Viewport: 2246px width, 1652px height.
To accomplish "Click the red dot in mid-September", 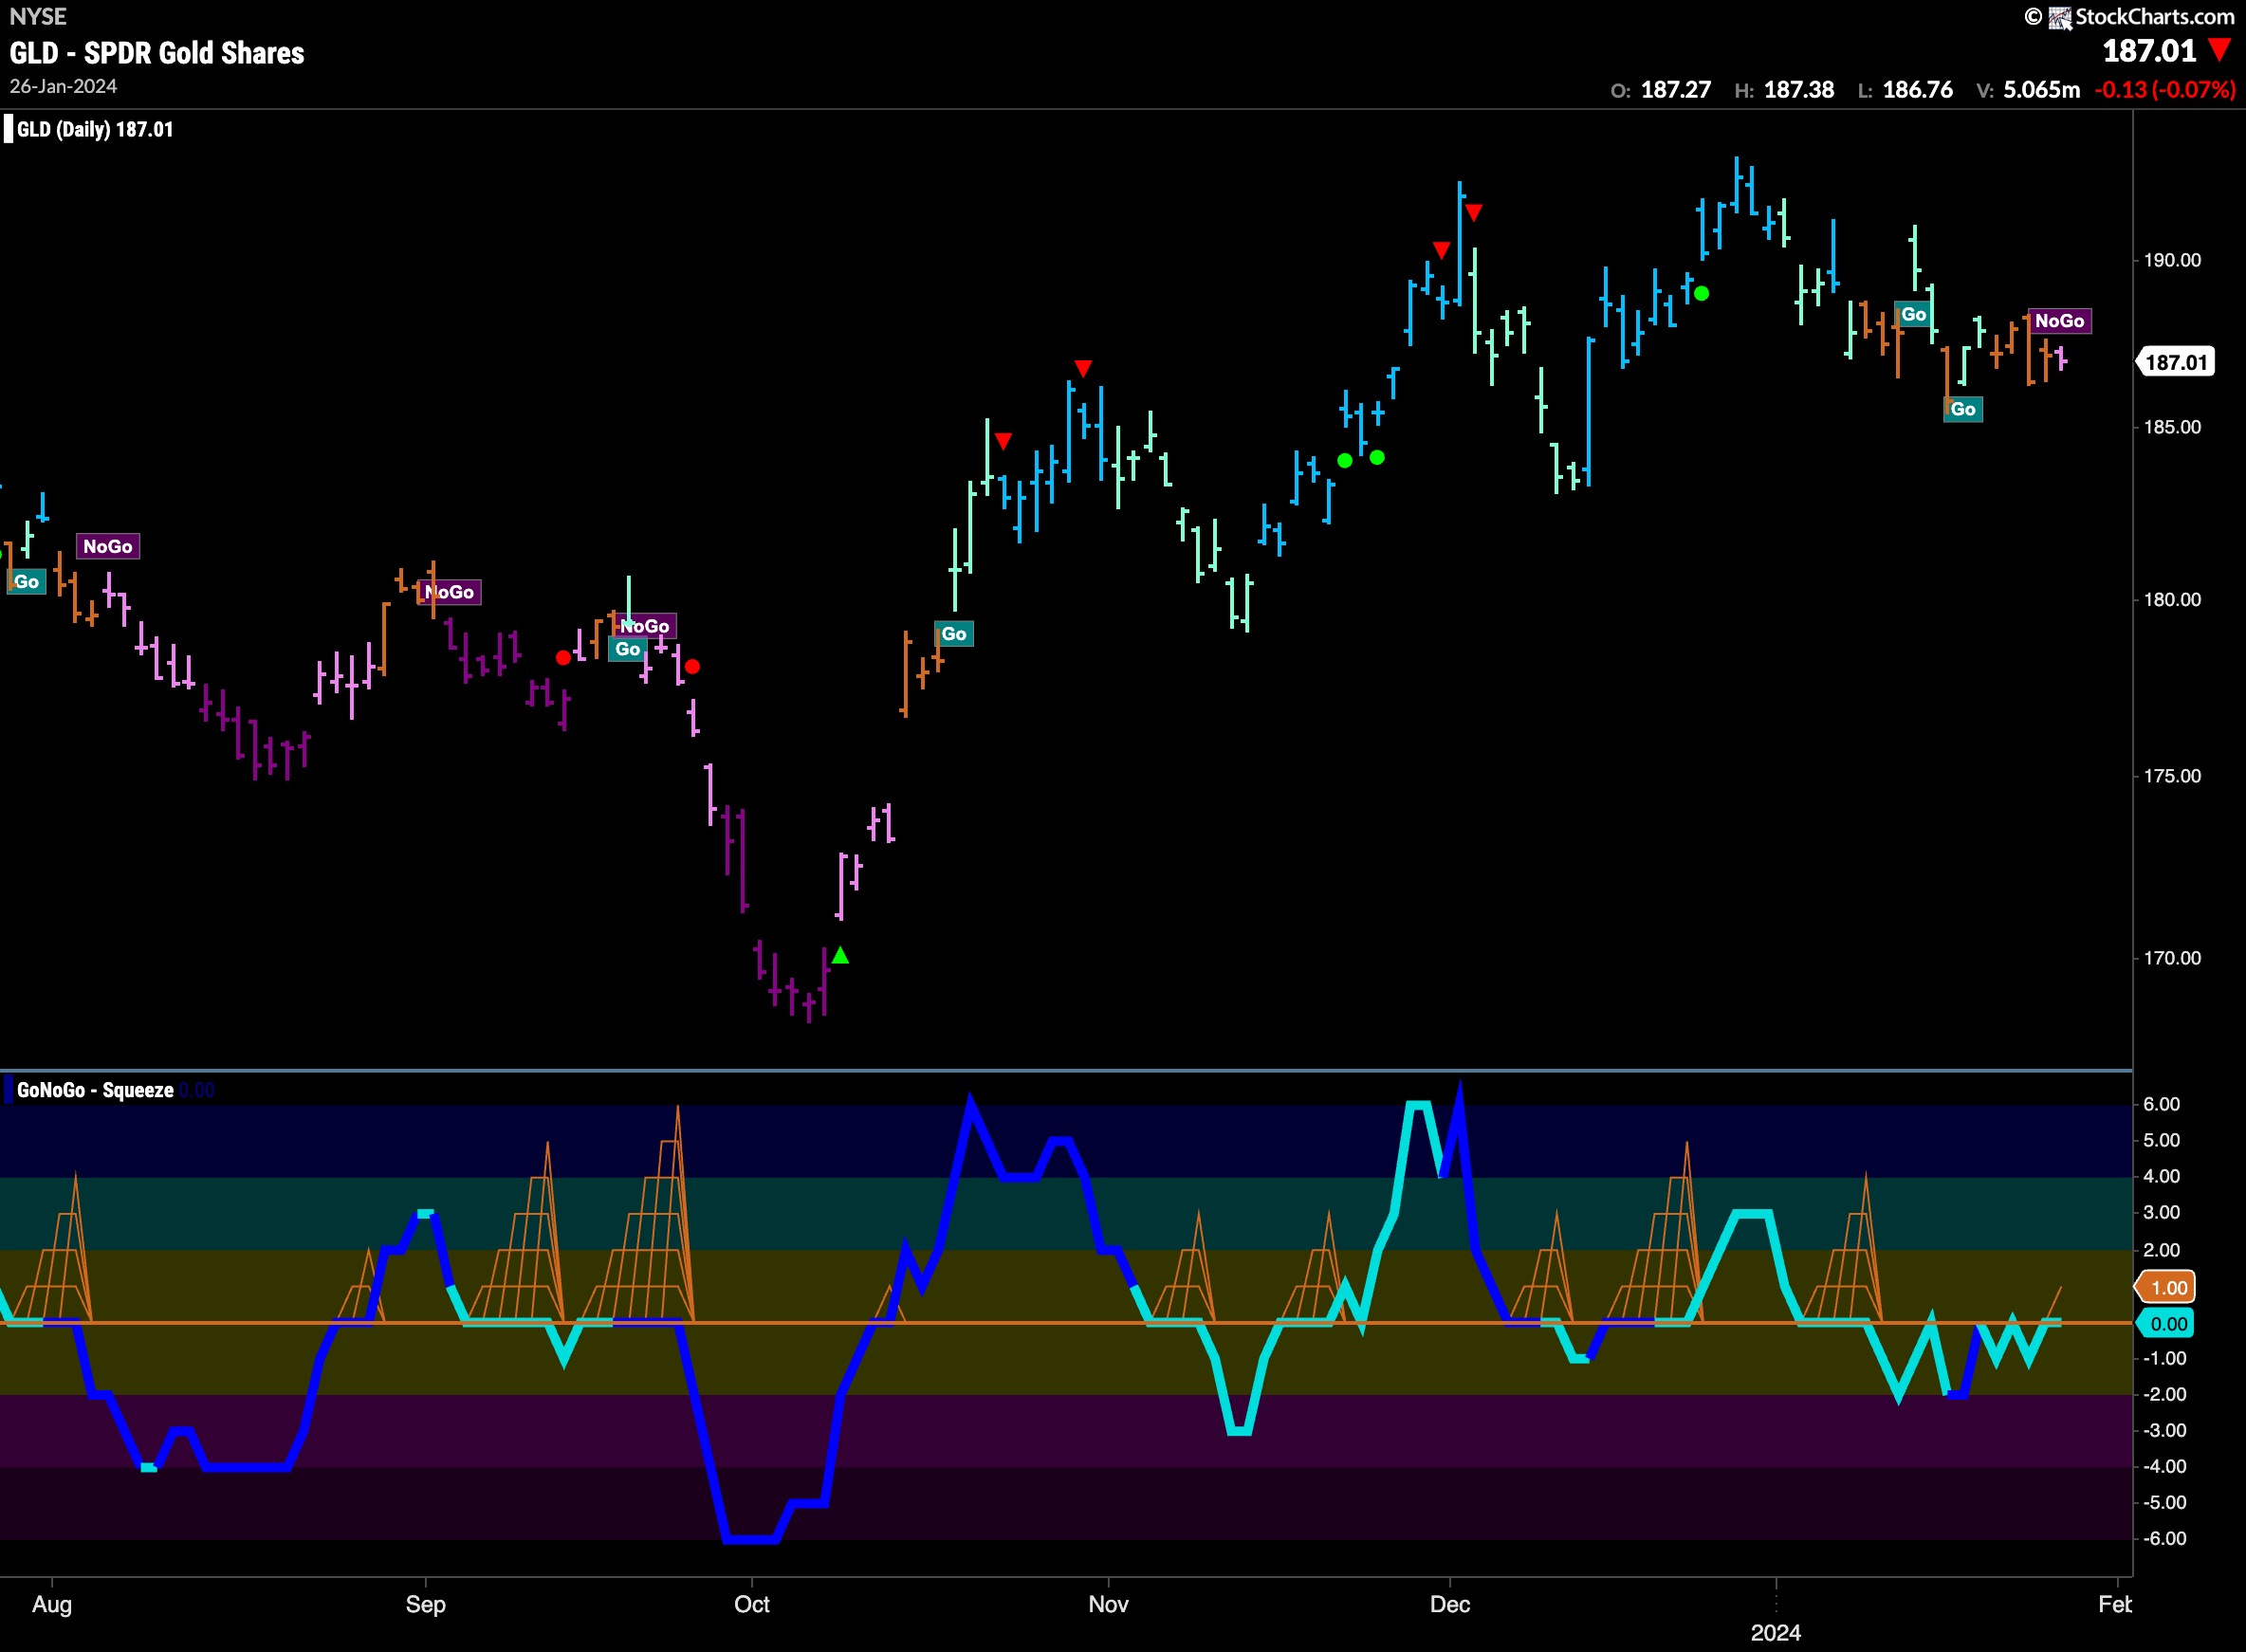I will 563,658.
